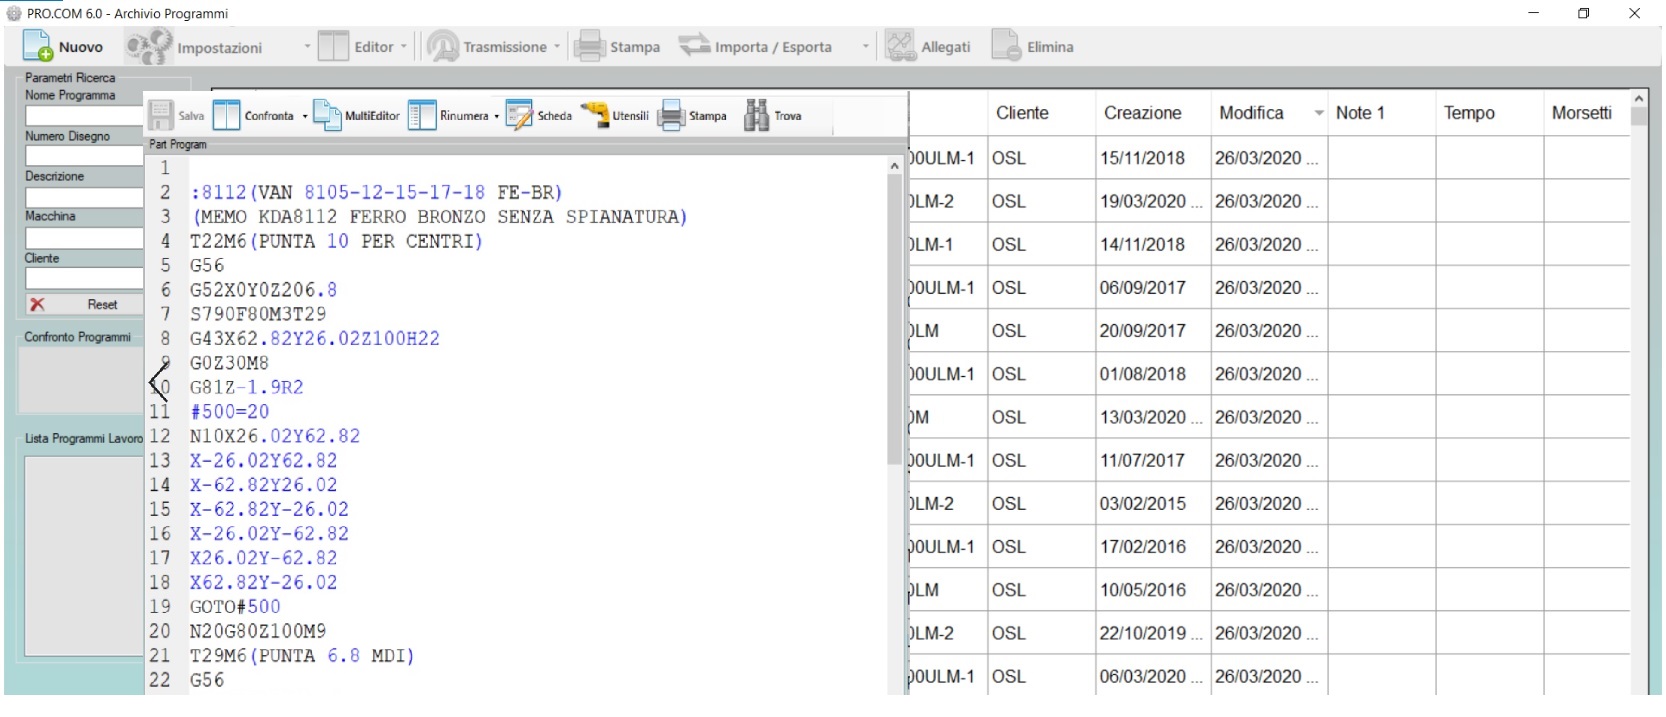Click the left chevron collapsing the editor panel

click(158, 382)
